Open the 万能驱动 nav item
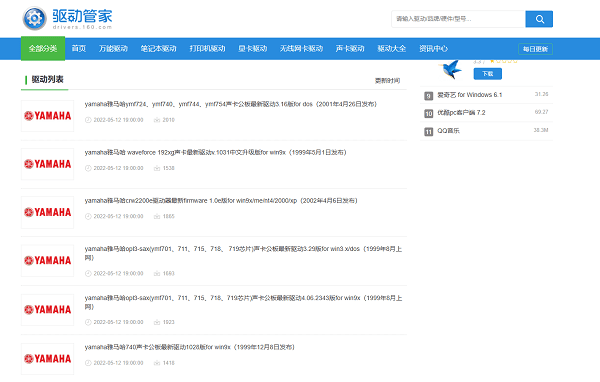 tap(113, 49)
